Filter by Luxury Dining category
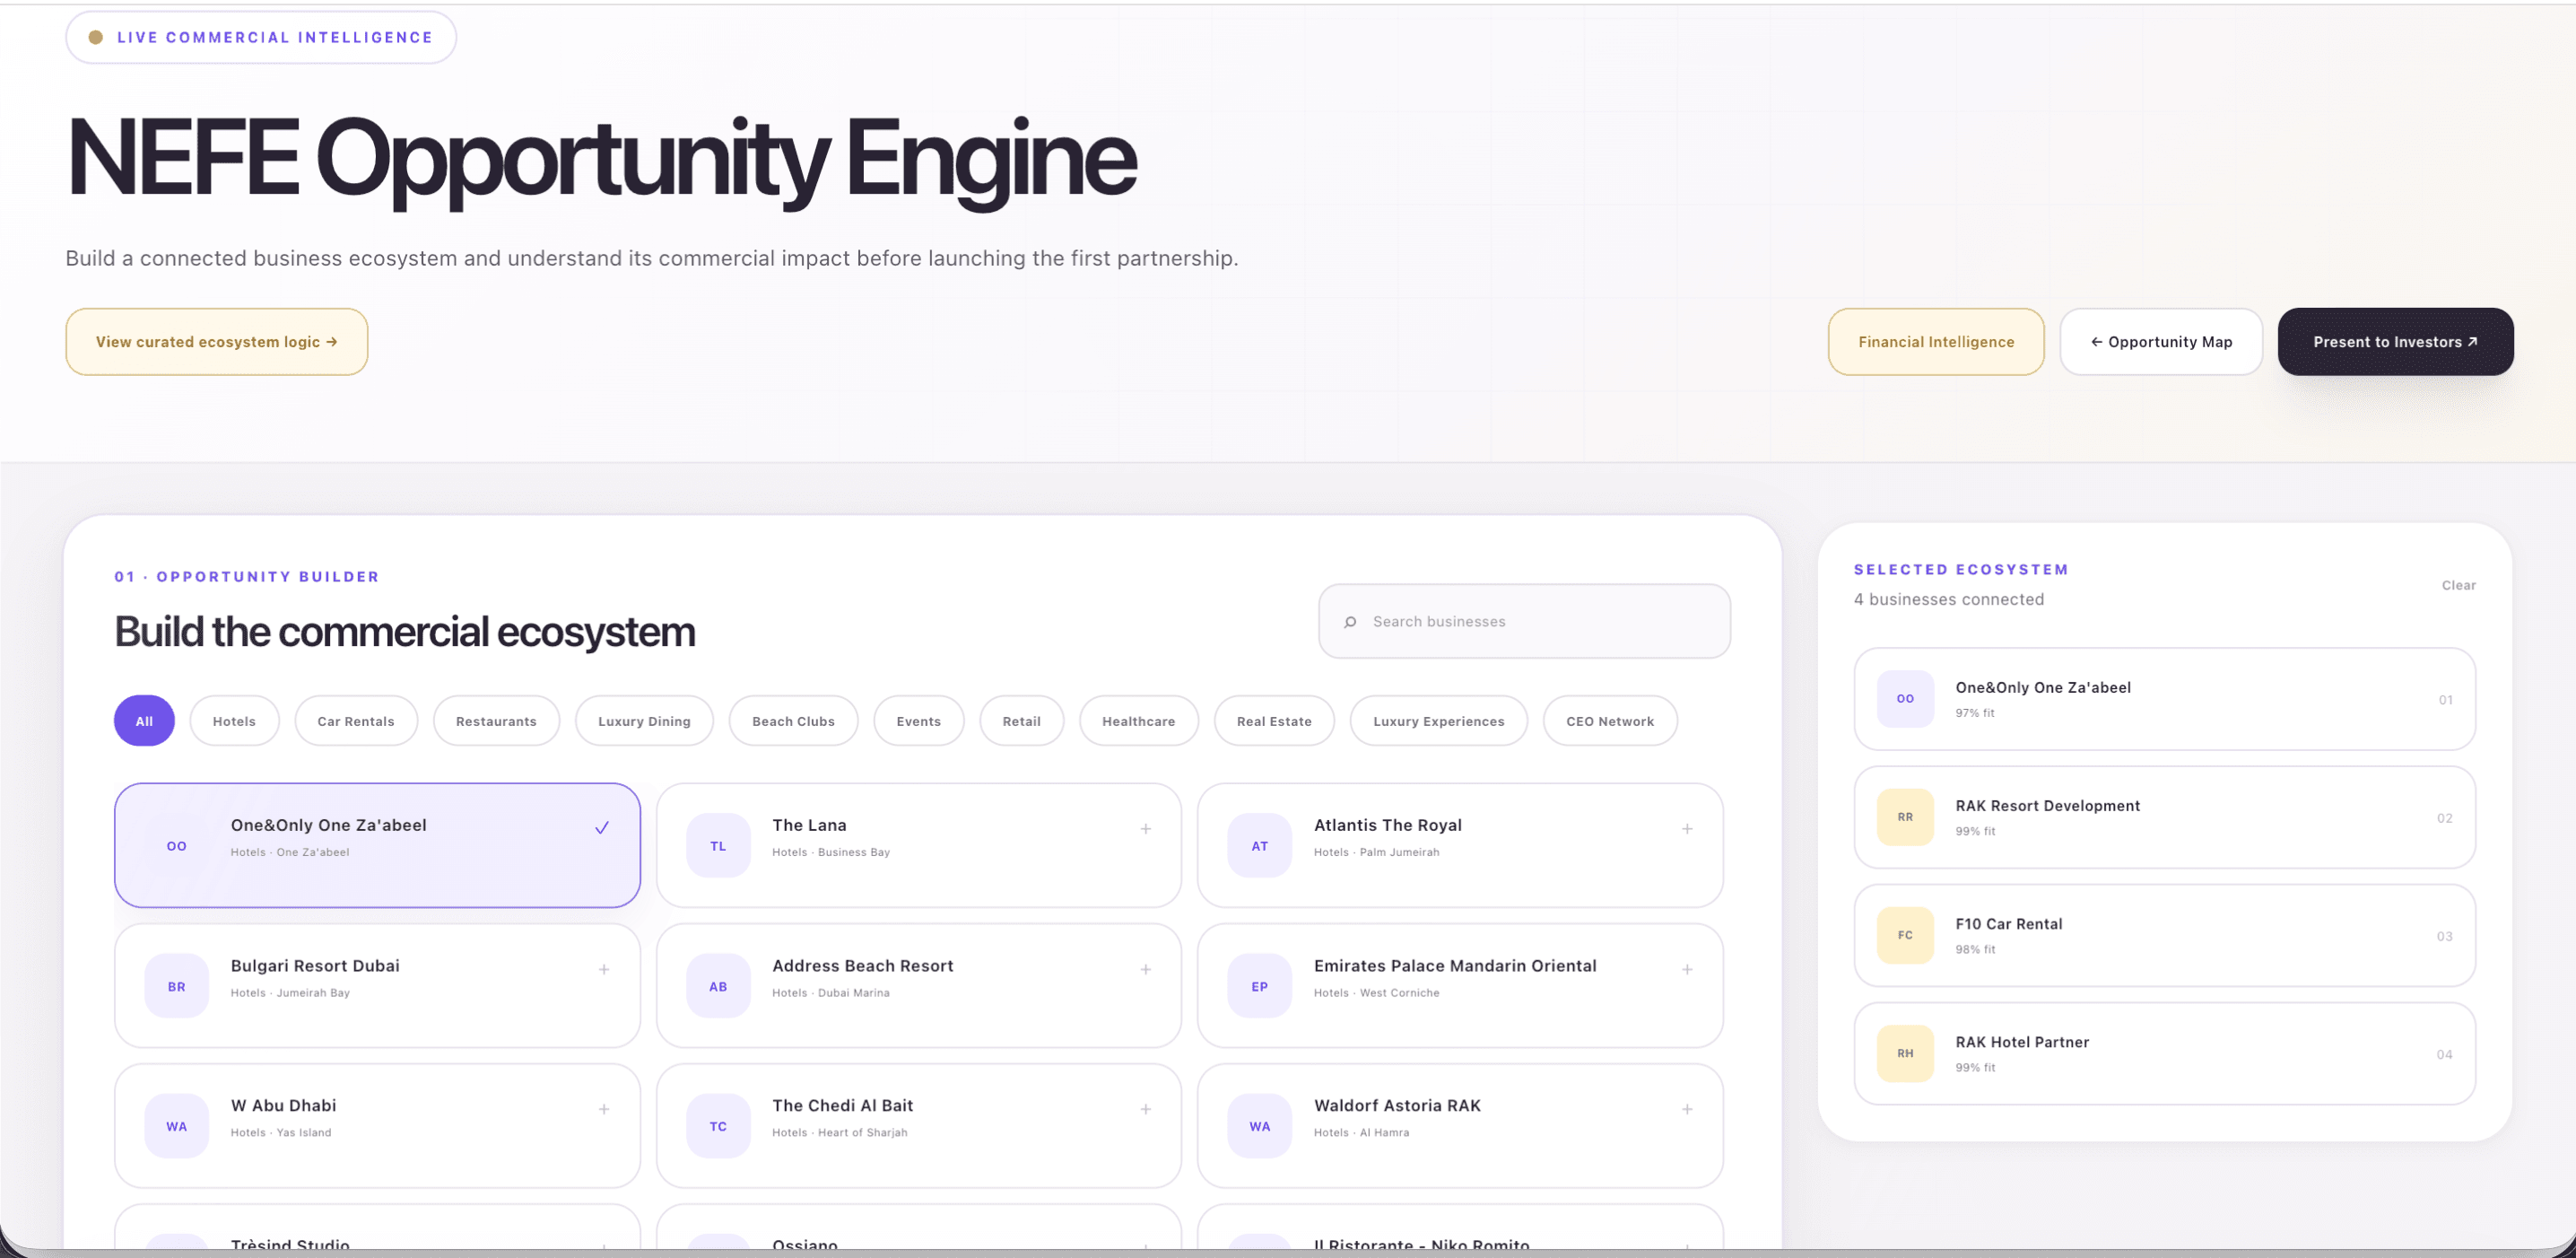Viewport: 2576px width, 1258px height. click(x=644, y=721)
